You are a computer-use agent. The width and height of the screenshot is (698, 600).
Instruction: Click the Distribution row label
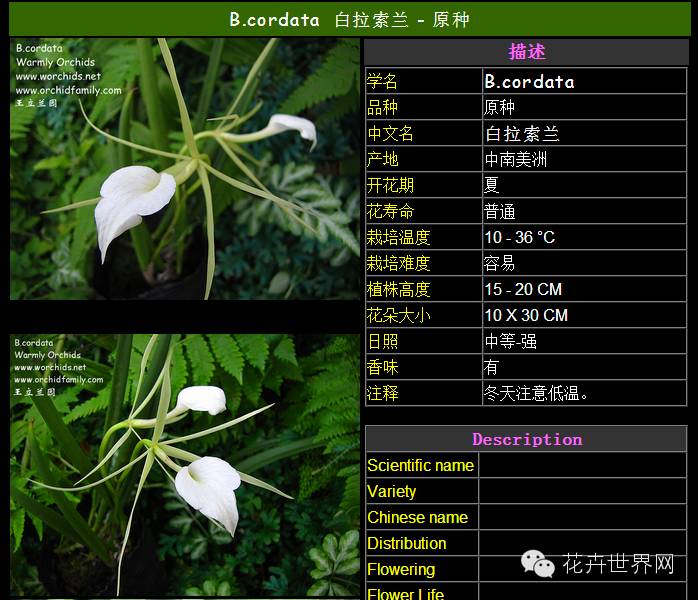click(406, 543)
